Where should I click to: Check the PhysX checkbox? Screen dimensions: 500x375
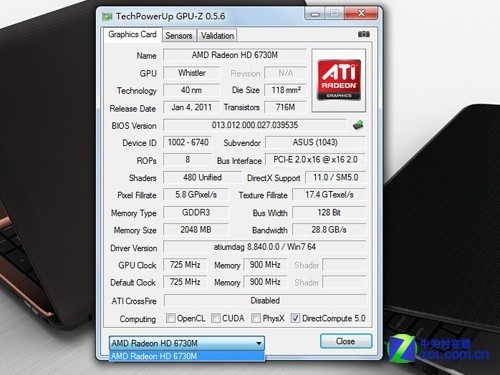pos(256,318)
